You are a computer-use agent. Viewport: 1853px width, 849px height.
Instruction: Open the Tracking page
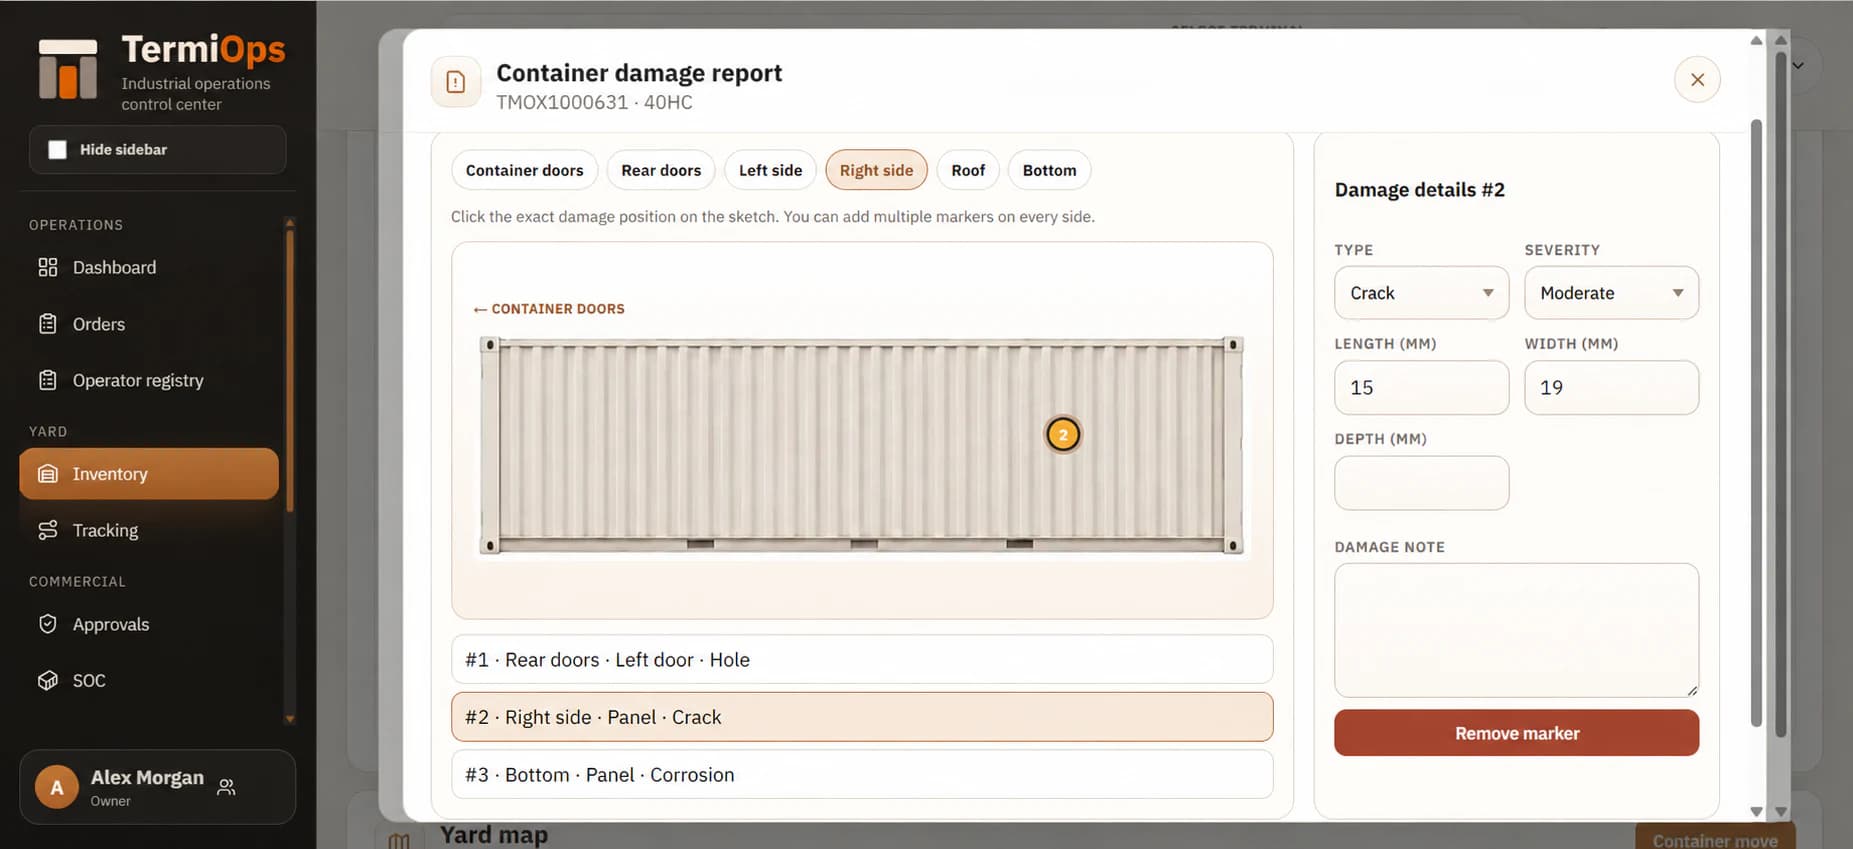pyautogui.click(x=149, y=530)
